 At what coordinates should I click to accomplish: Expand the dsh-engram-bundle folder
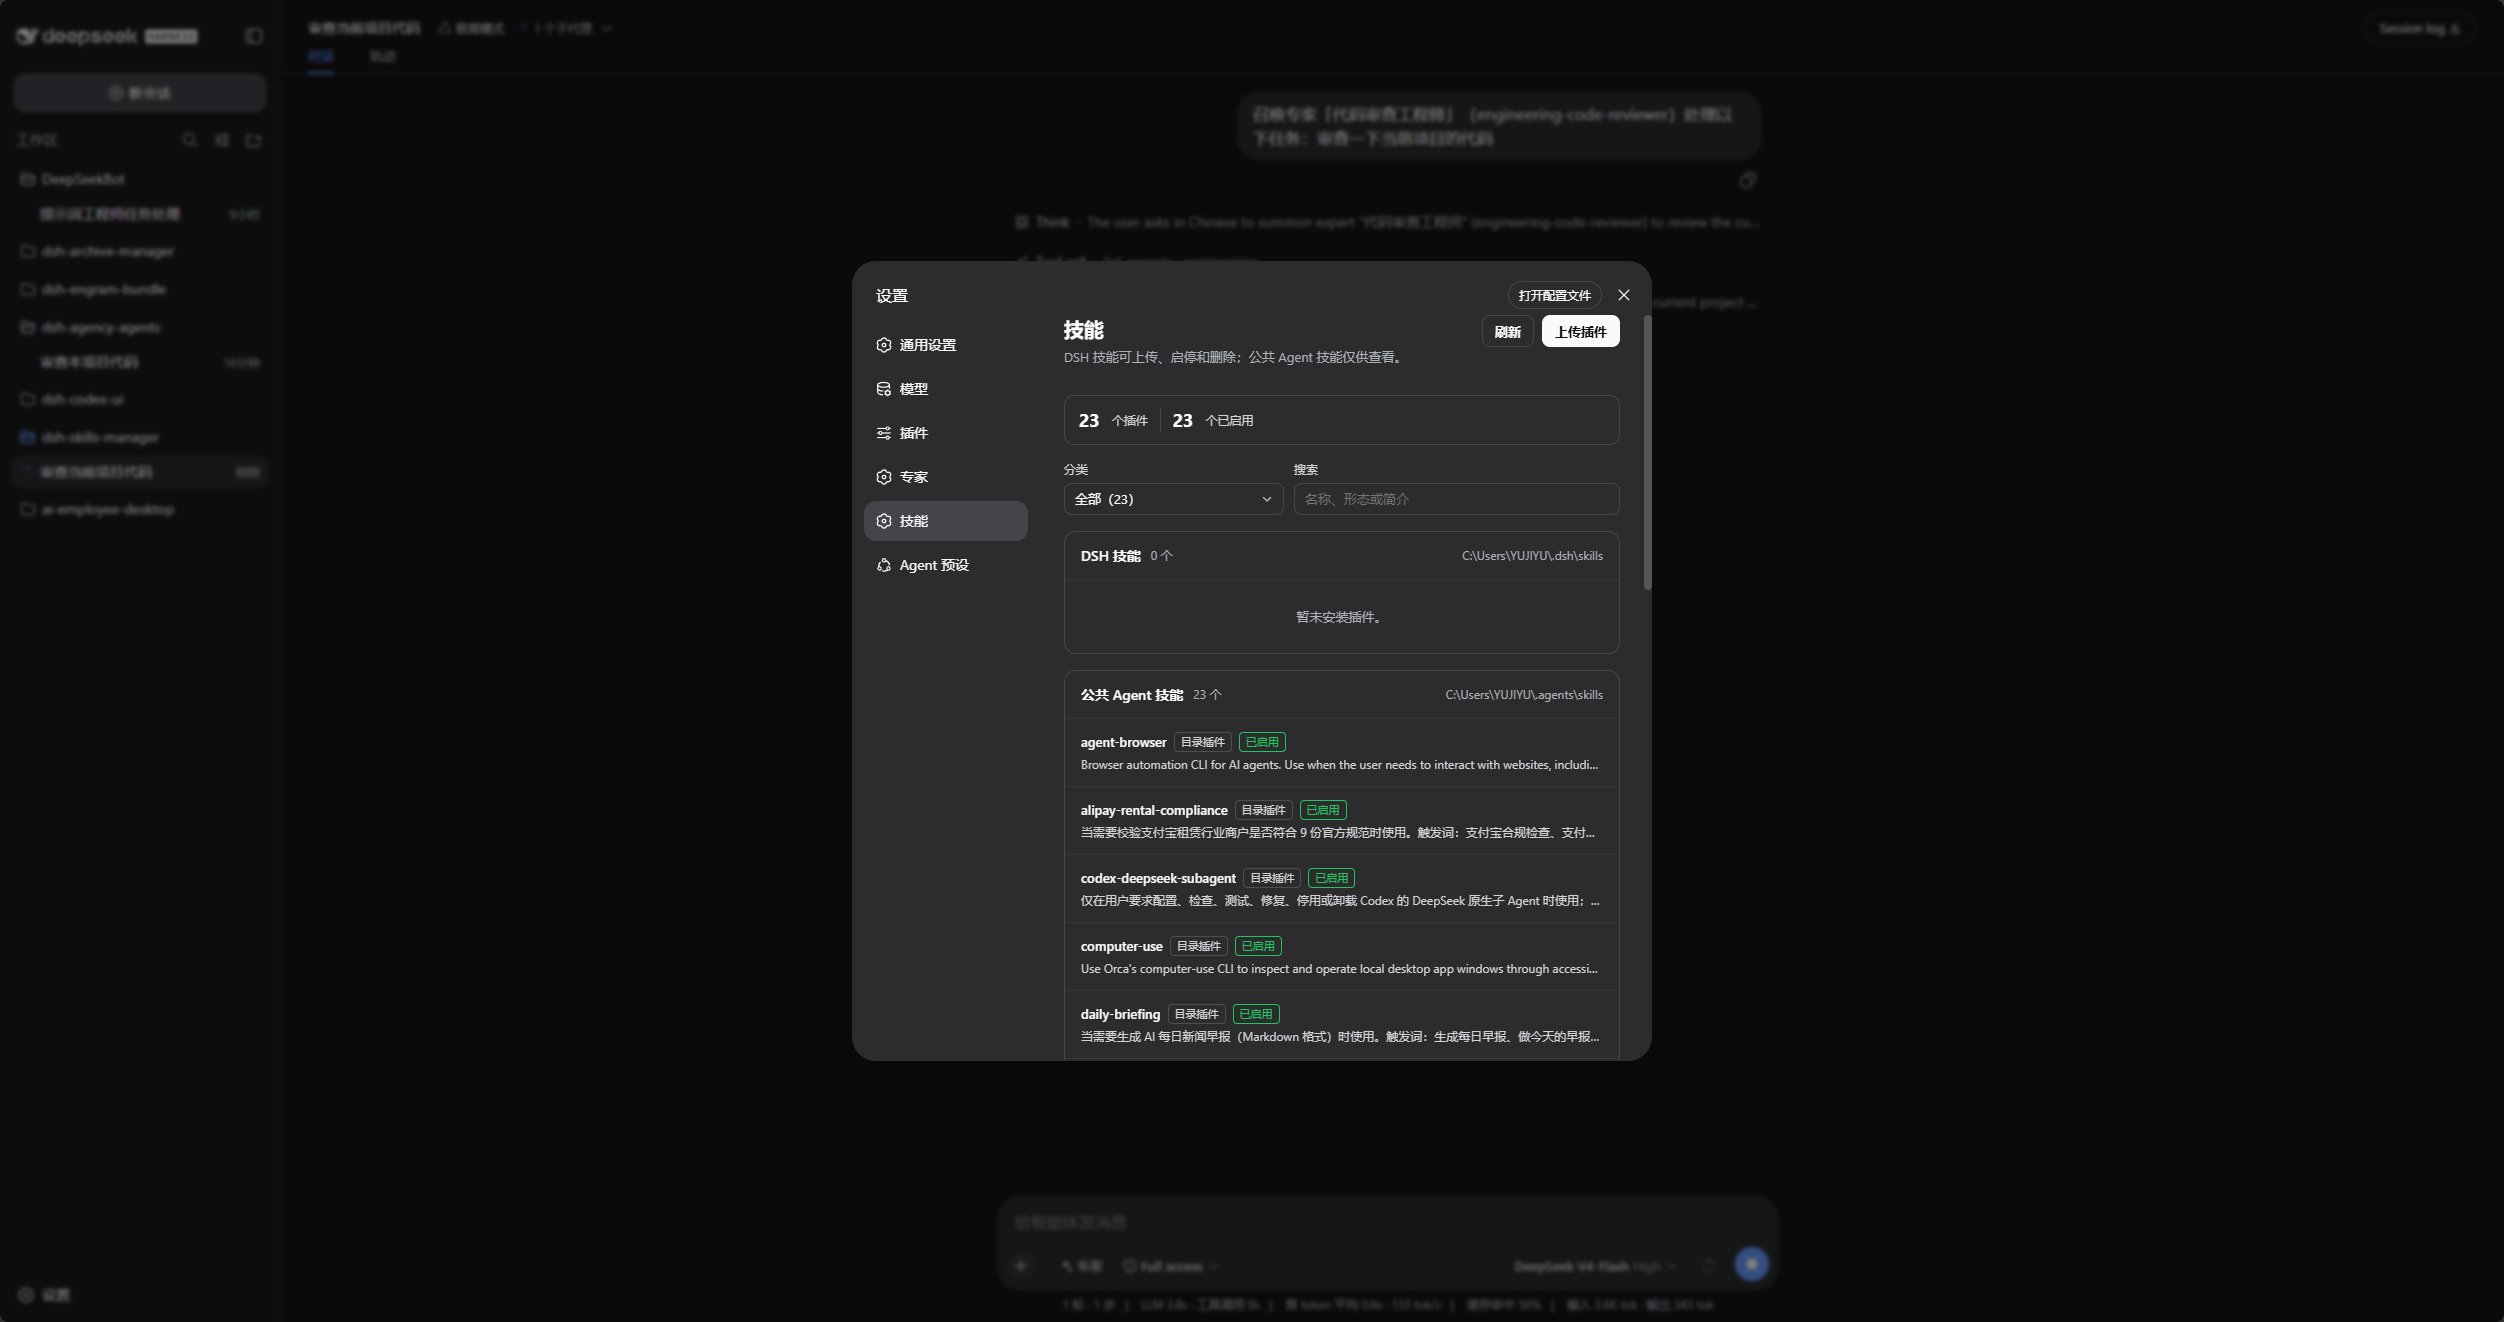click(x=140, y=289)
